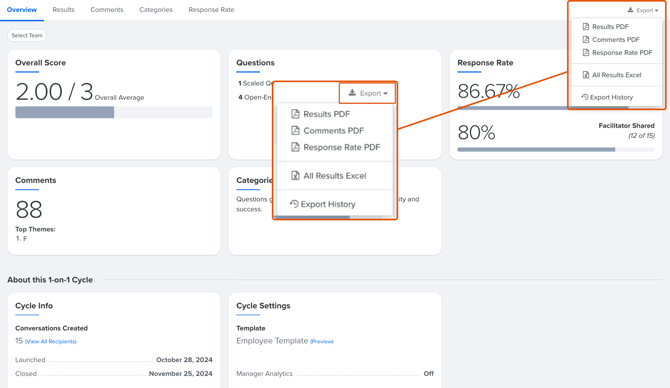Click the download icon in top-right Export button
This screenshot has width=670, height=388.
point(630,10)
